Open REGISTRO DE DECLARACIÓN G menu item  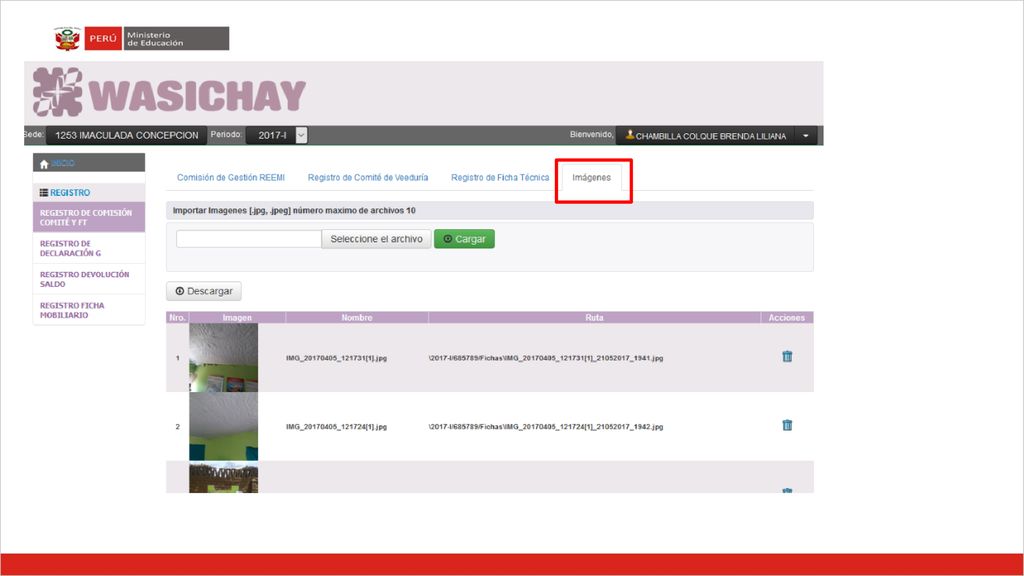pos(89,248)
